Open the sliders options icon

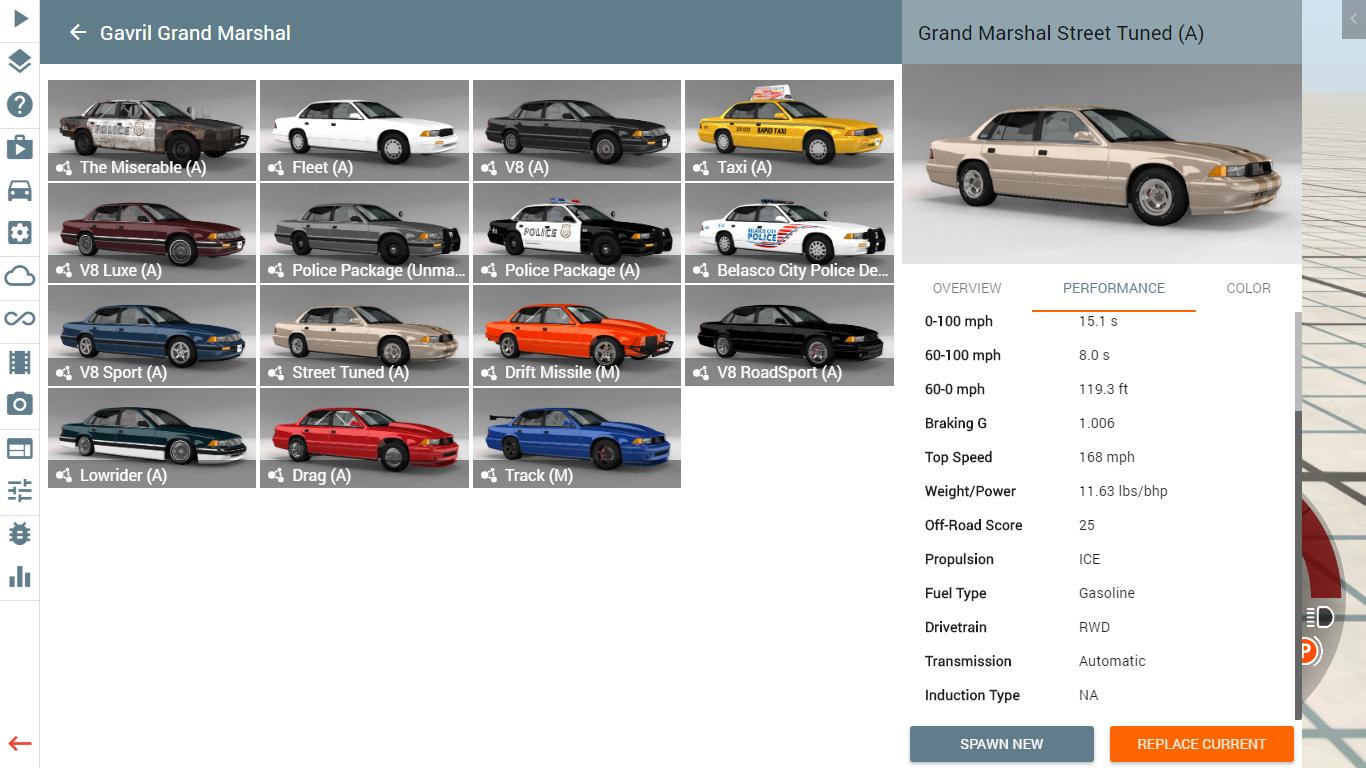coord(20,490)
